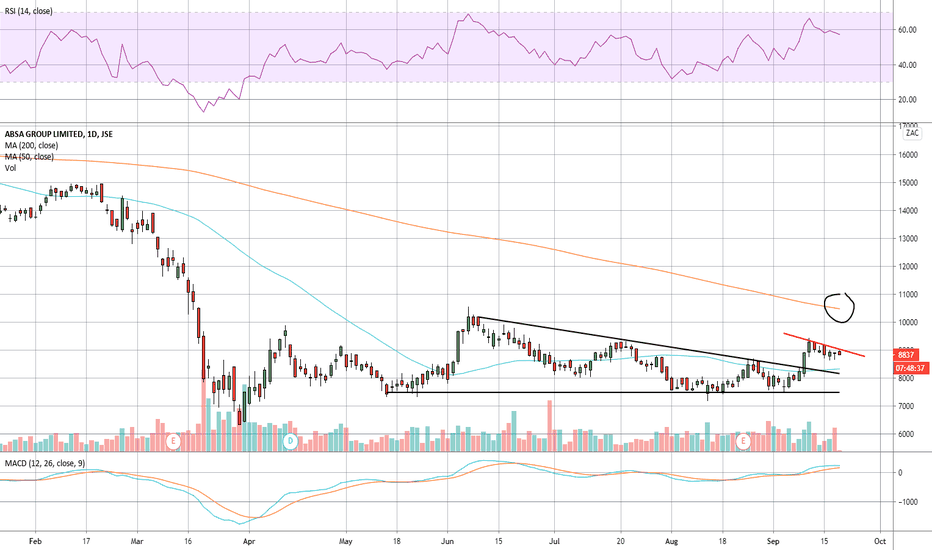
Task: Click the Apr date label on time axis
Action: point(249,541)
